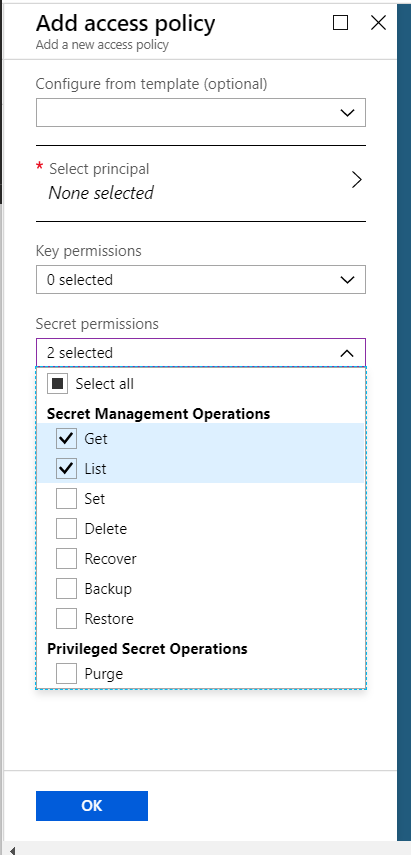Maximize the Add access policy blade
The height and width of the screenshot is (855, 411).
pos(340,22)
